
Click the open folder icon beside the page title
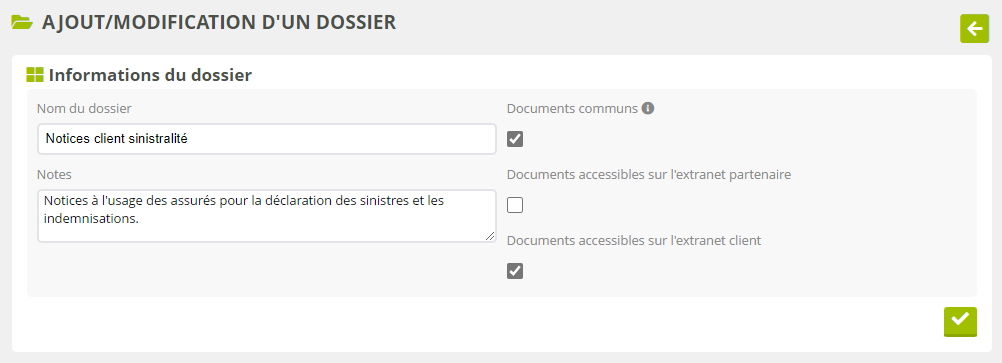point(22,22)
